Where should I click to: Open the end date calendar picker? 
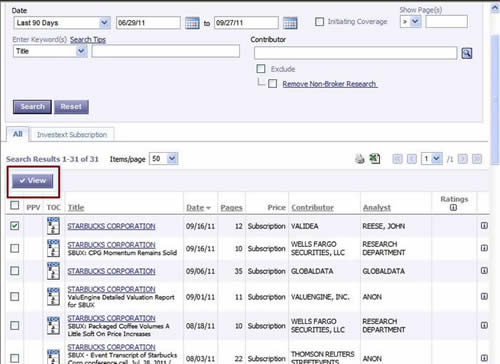[290, 23]
